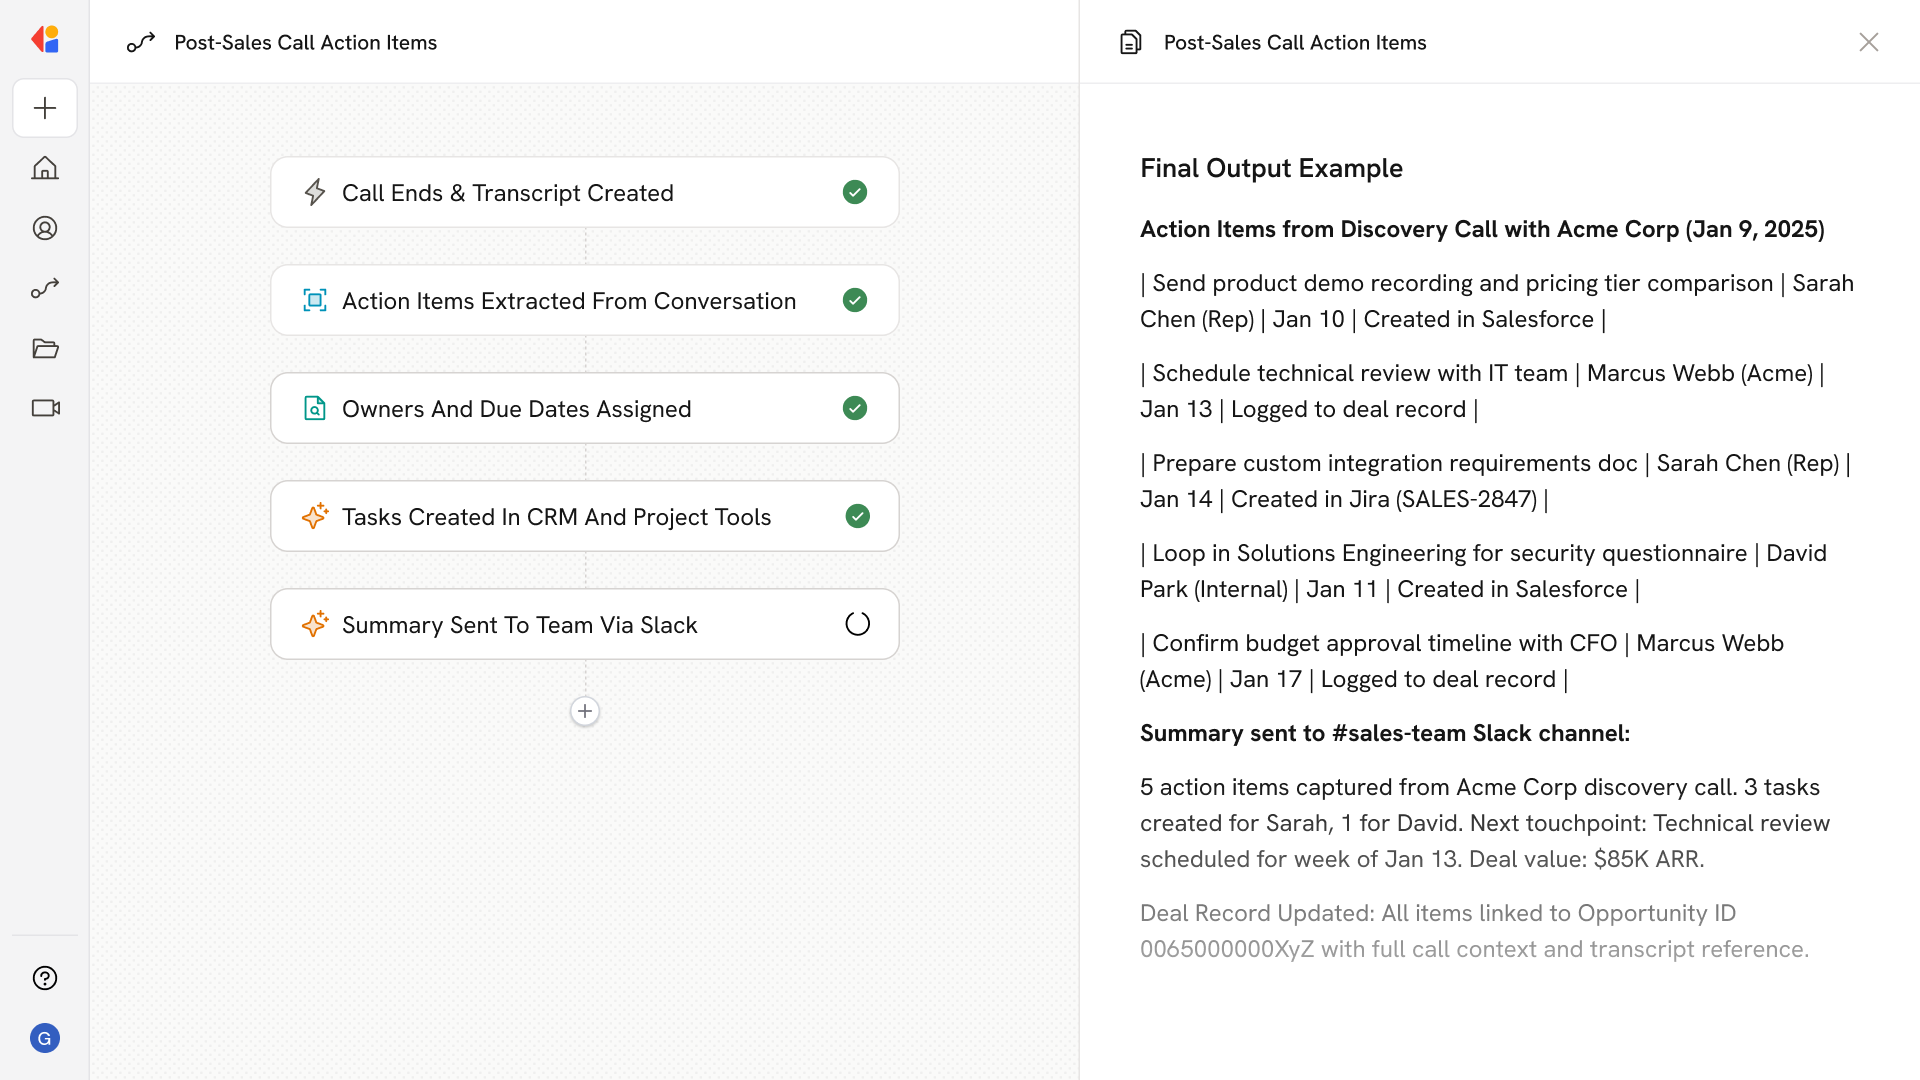Select the Home icon in the sidebar
The height and width of the screenshot is (1080, 1920).
pos(45,168)
